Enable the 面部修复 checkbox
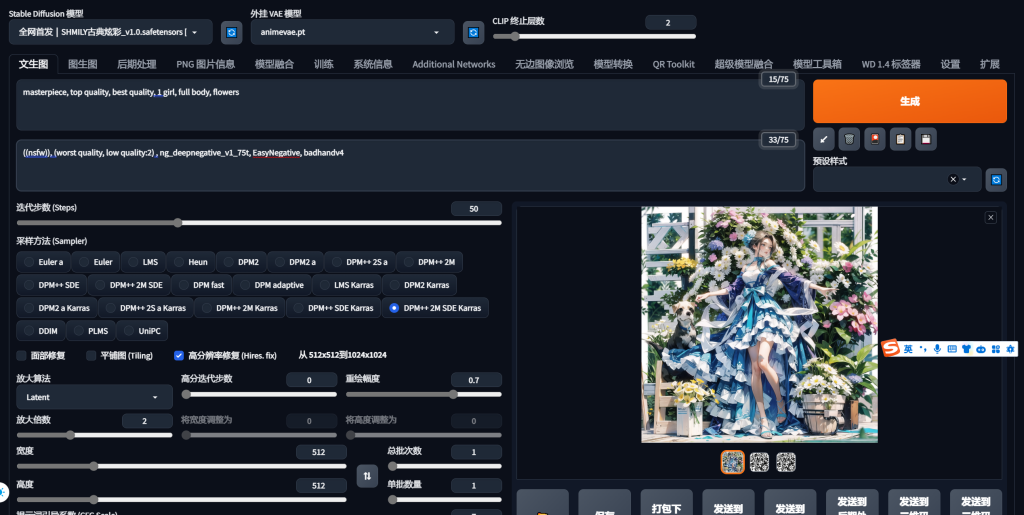The image size is (1024, 515). click(22, 355)
